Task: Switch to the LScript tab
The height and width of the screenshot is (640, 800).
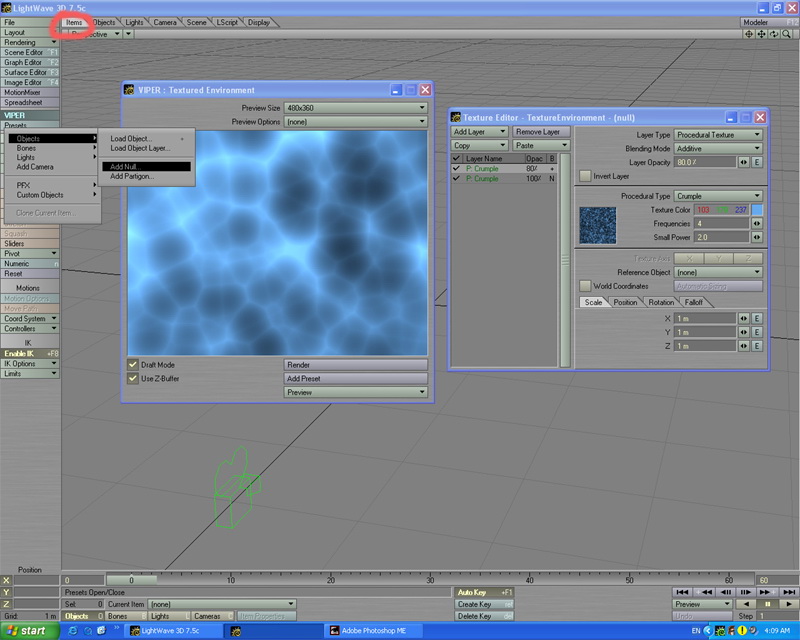Action: point(227,22)
